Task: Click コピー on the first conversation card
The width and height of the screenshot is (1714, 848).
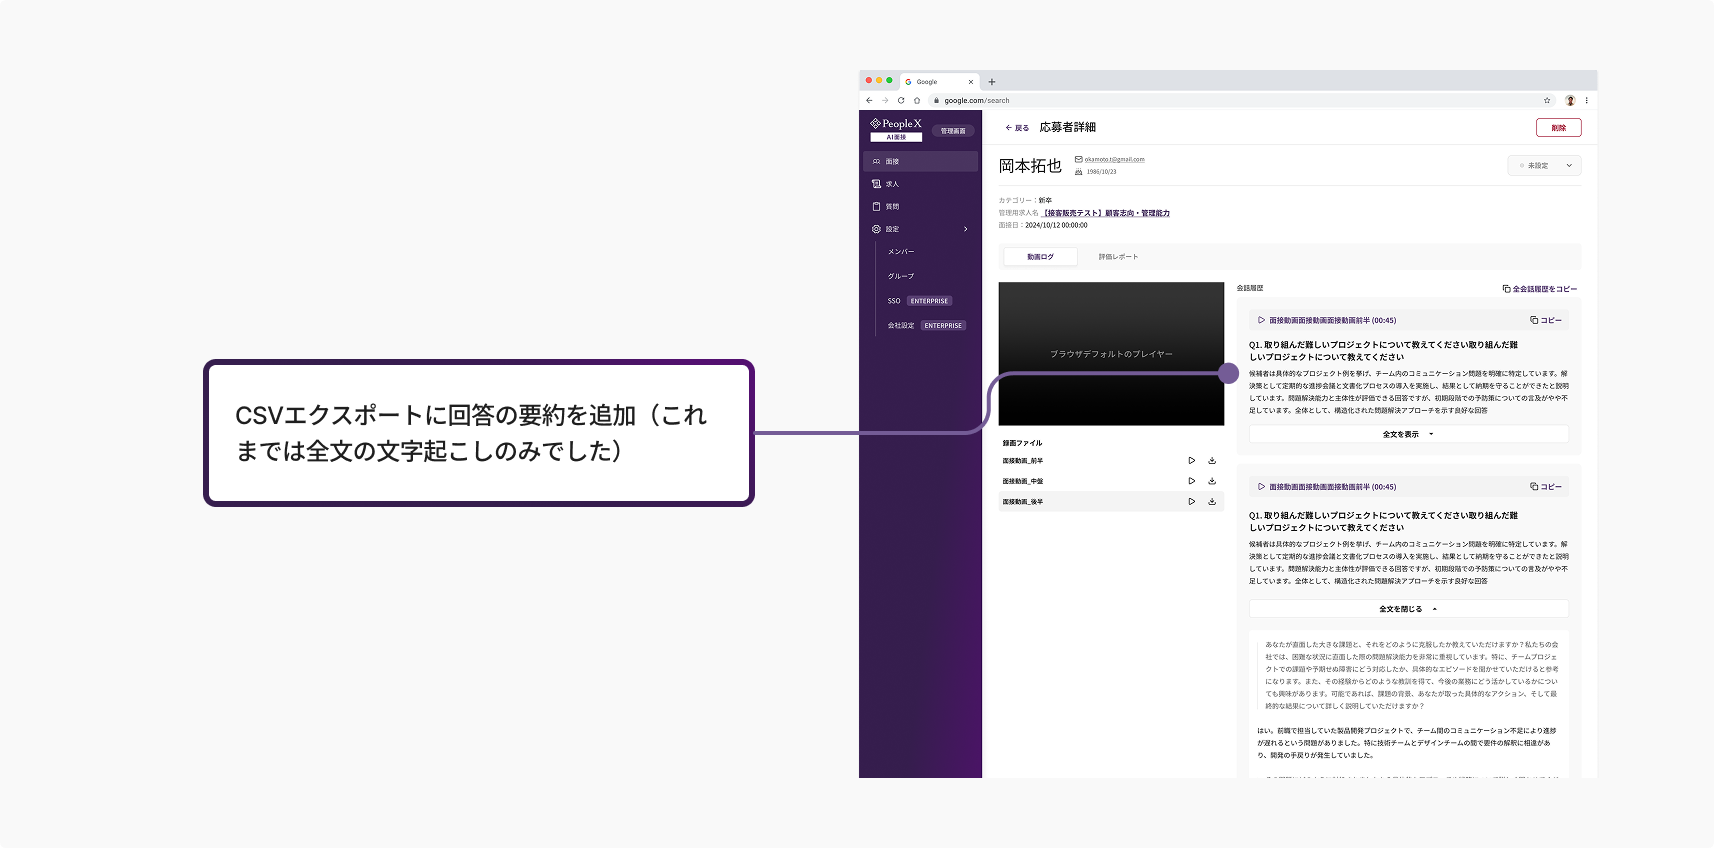Action: tap(1546, 320)
